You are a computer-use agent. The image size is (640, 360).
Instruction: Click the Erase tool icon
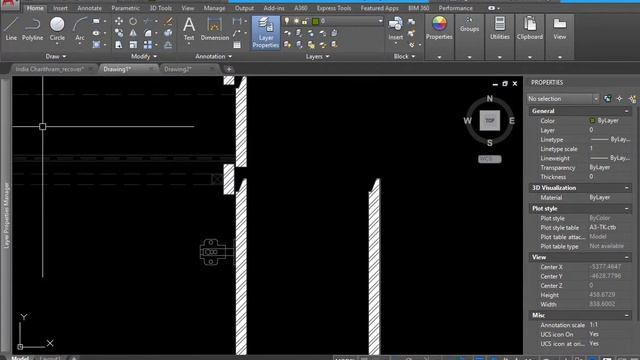pos(168,21)
